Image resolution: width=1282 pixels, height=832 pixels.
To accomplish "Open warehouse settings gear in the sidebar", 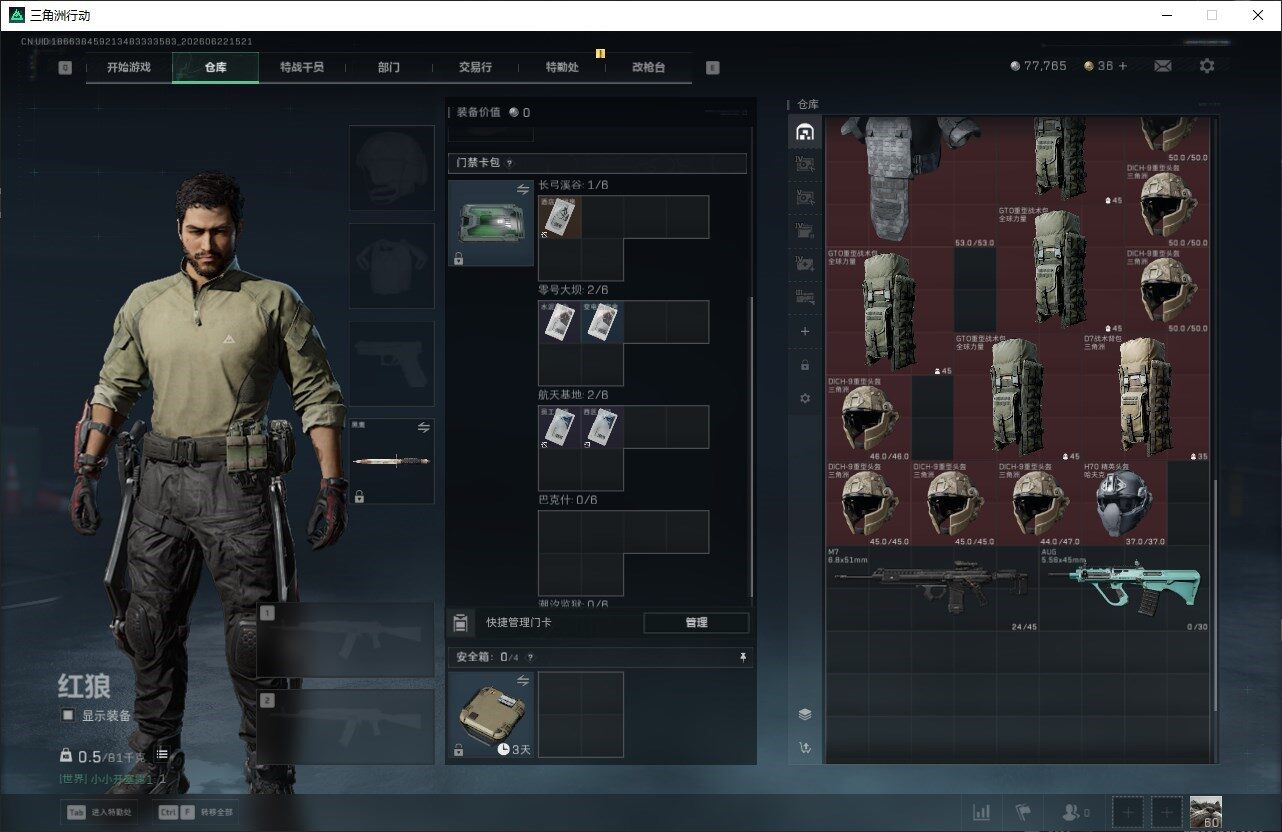I will pyautogui.click(x=805, y=398).
